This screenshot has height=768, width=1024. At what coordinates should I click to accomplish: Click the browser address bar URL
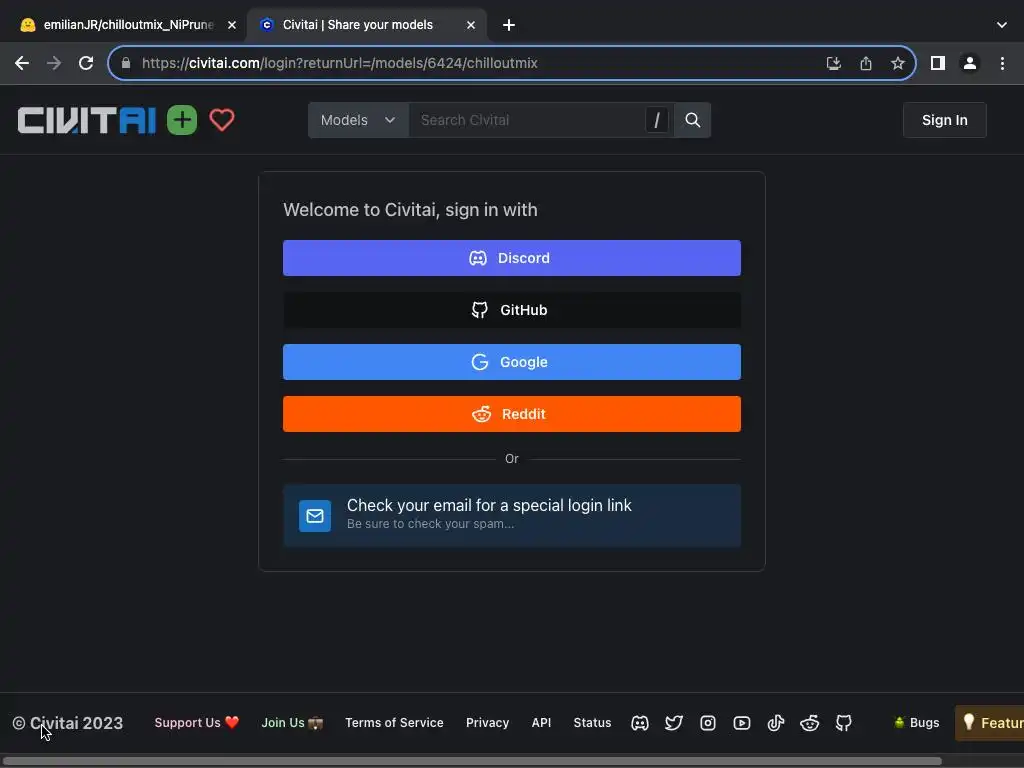click(x=340, y=63)
